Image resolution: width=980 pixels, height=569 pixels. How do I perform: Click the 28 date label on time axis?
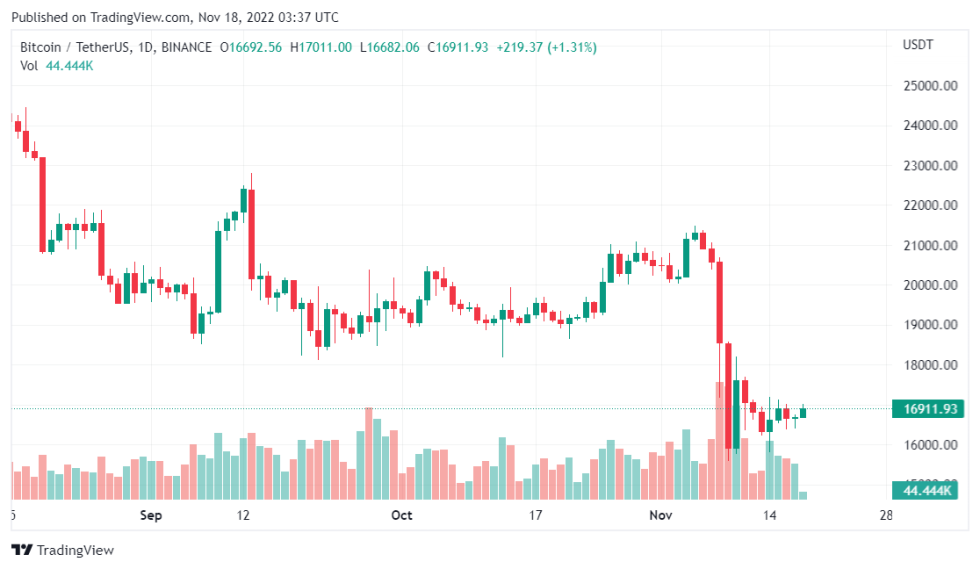pyautogui.click(x=884, y=516)
